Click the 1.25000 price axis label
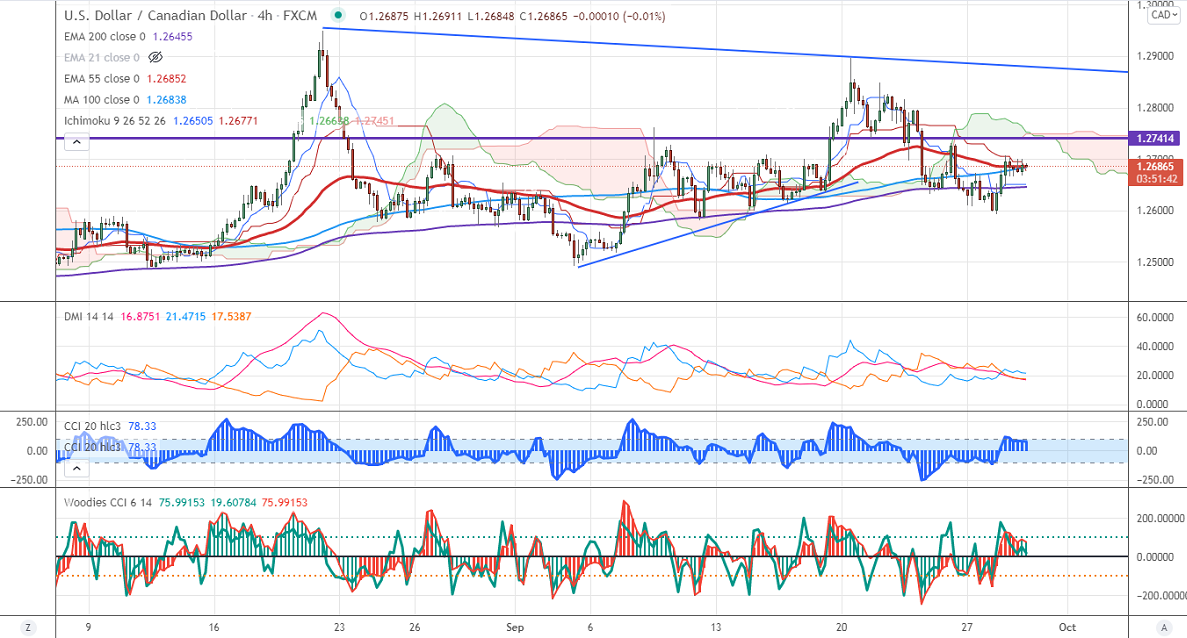Image resolution: width=1187 pixels, height=638 pixels. (1155, 263)
